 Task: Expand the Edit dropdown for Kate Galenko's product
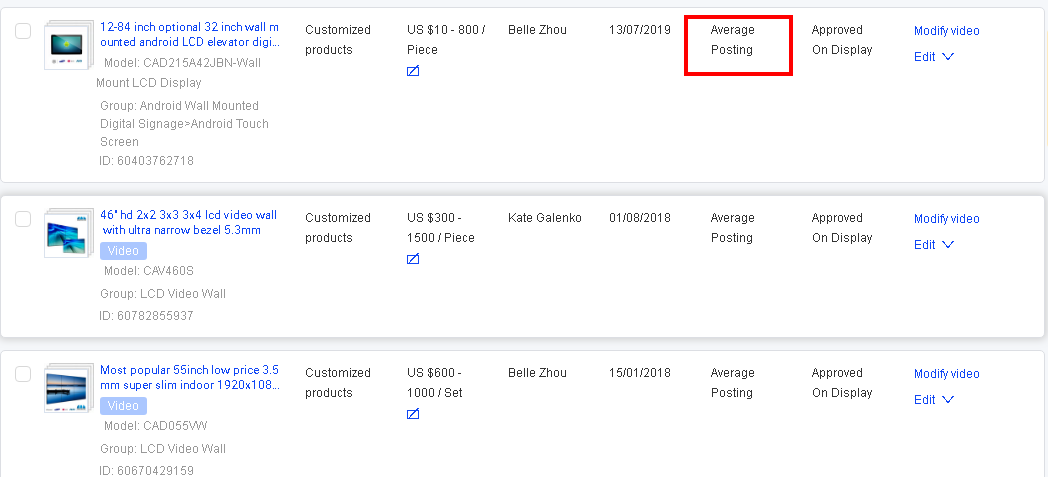[x=934, y=245]
